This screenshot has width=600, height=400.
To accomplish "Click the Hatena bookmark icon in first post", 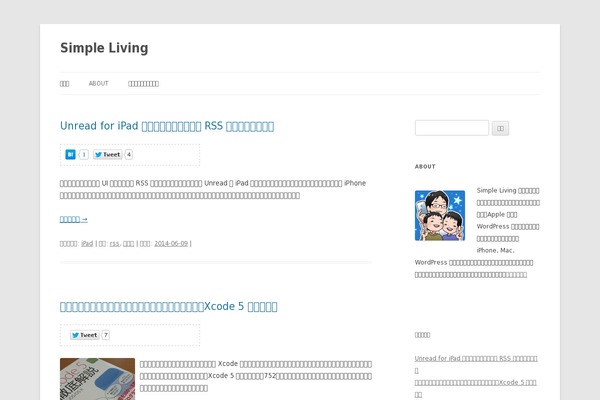I will click(x=70, y=154).
